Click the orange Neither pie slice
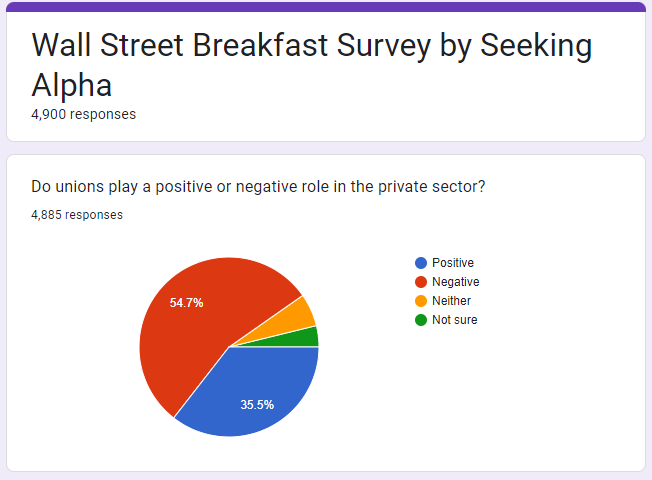 click(299, 318)
